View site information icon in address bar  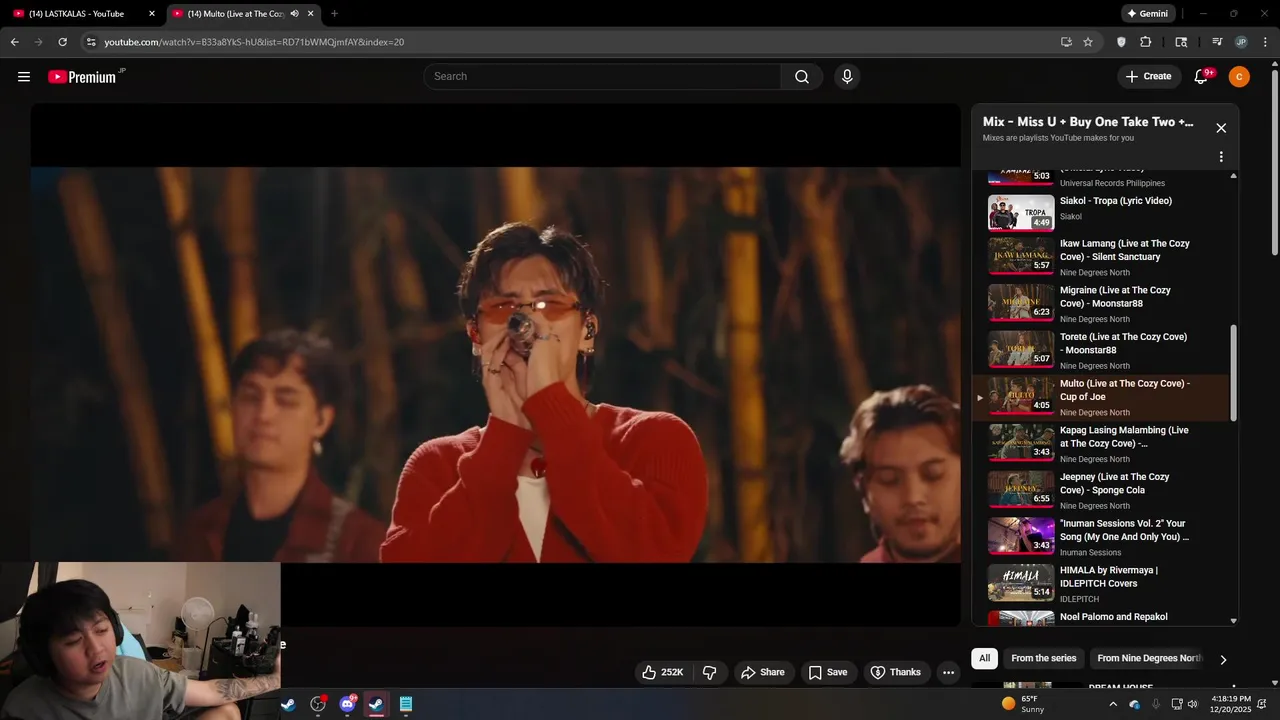(x=91, y=42)
